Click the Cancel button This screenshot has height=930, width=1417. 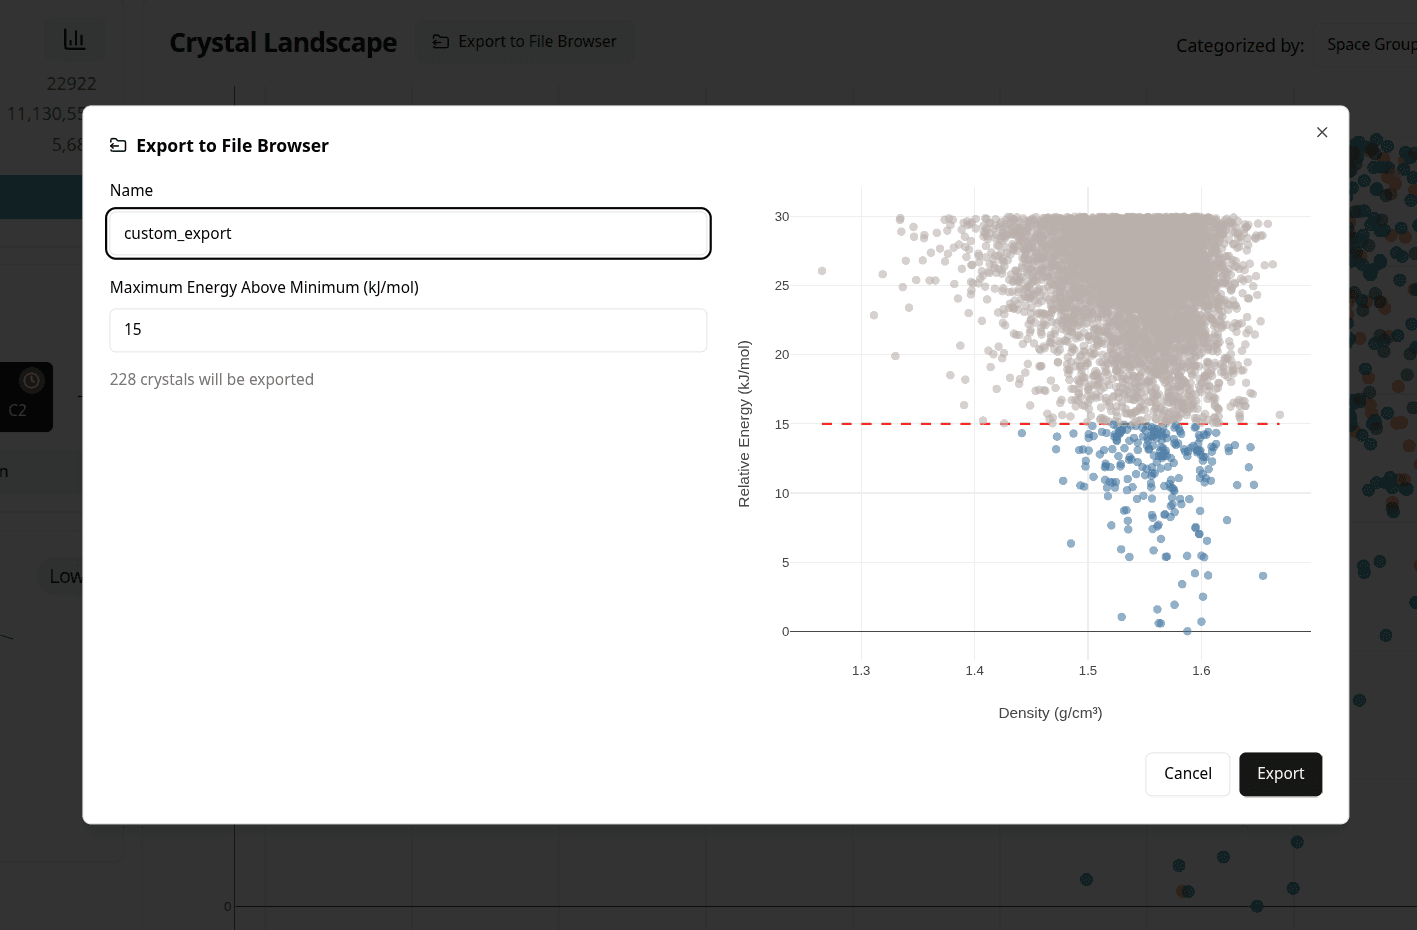click(1187, 773)
